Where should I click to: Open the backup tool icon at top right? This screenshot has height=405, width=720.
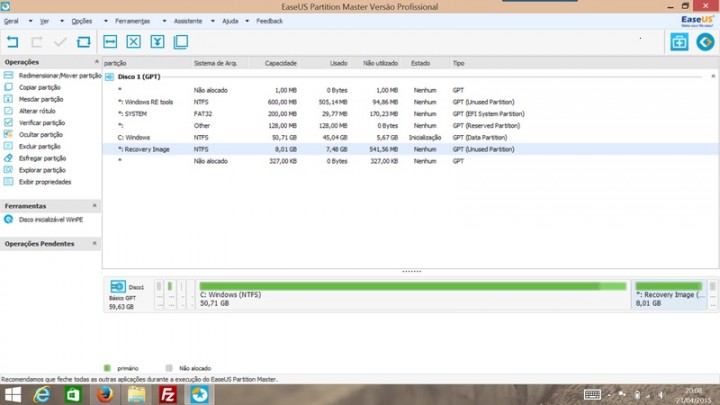point(679,42)
